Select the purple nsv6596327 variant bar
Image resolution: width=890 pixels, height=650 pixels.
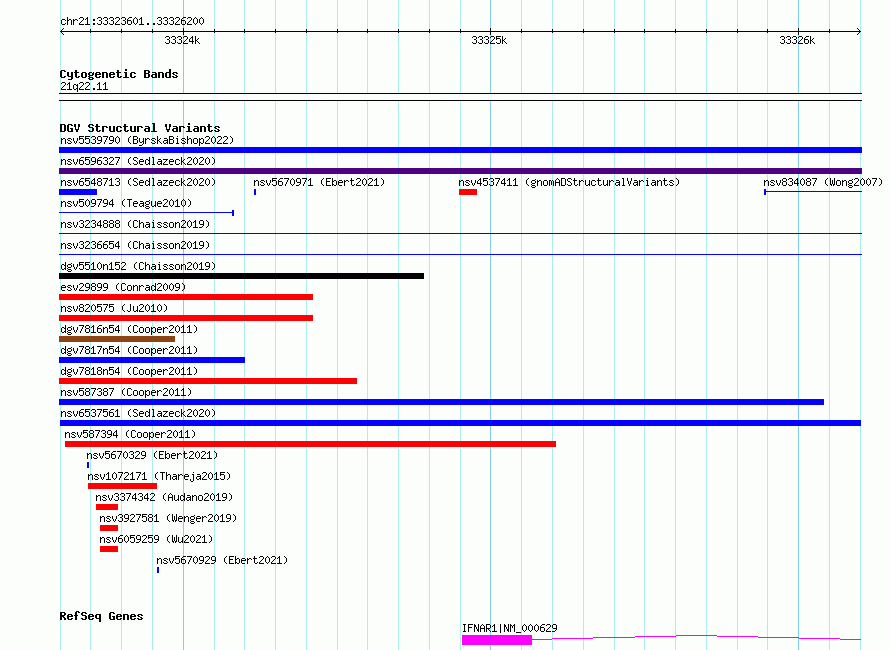tap(460, 171)
